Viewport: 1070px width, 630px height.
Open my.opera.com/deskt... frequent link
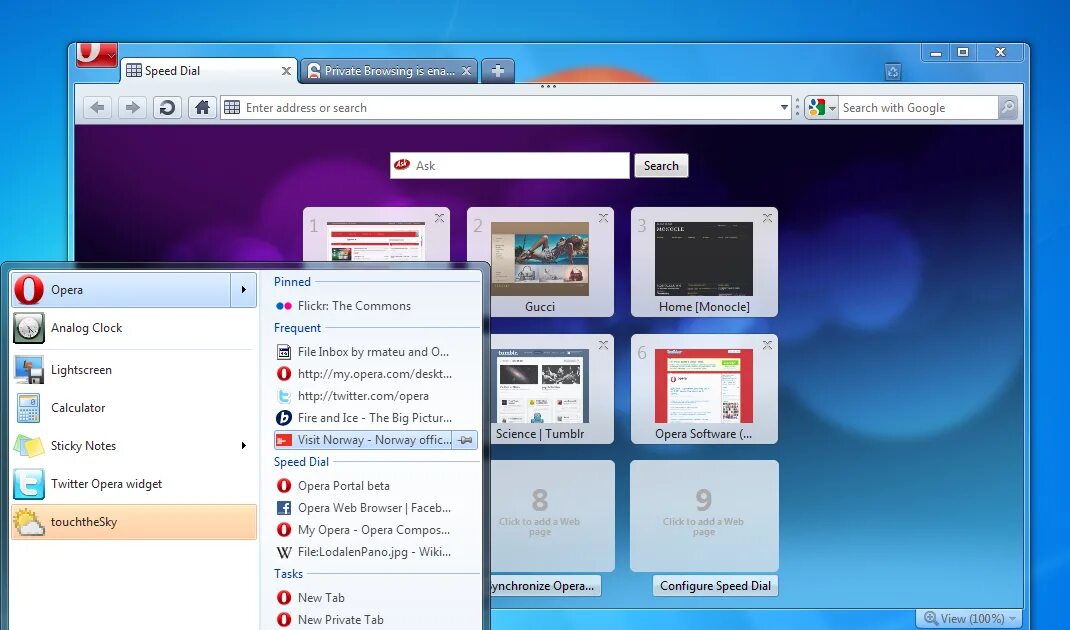[376, 373]
